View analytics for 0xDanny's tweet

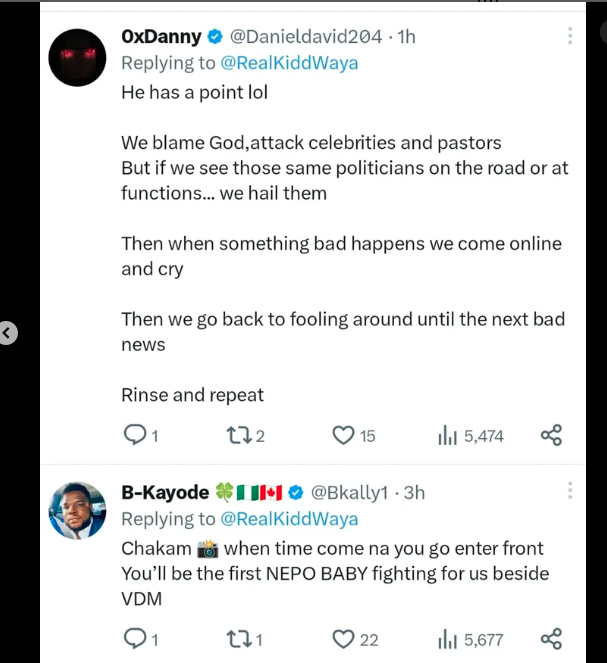(x=447, y=435)
